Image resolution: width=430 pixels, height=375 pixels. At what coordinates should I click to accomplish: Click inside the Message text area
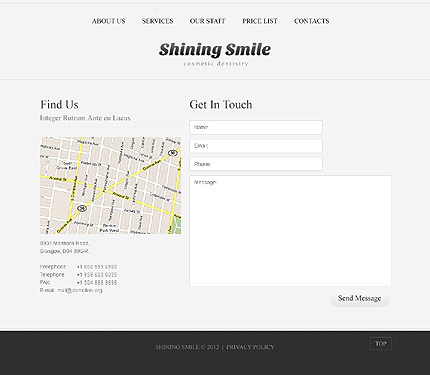point(290,231)
